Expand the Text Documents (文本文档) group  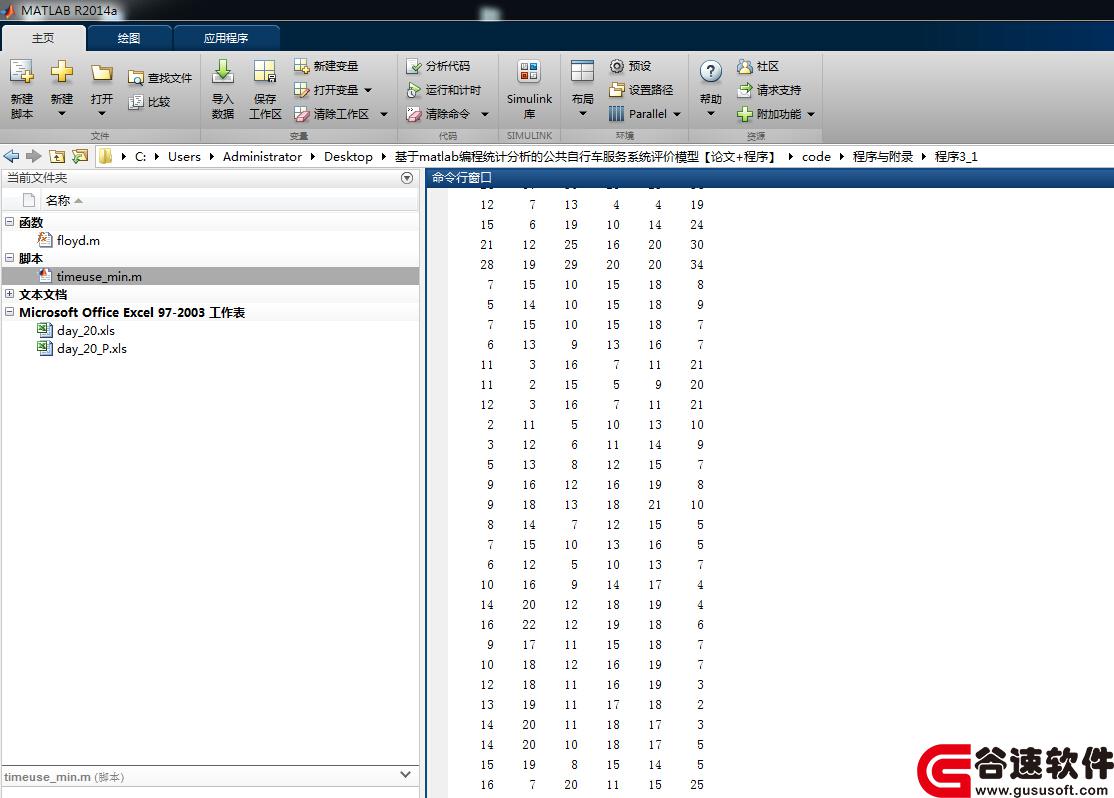tap(9, 293)
